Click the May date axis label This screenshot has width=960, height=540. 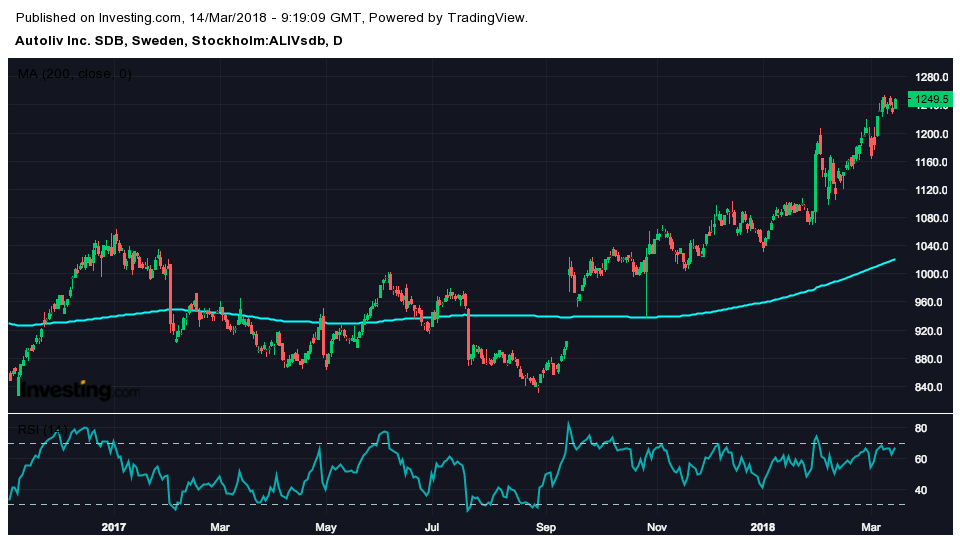pos(326,527)
